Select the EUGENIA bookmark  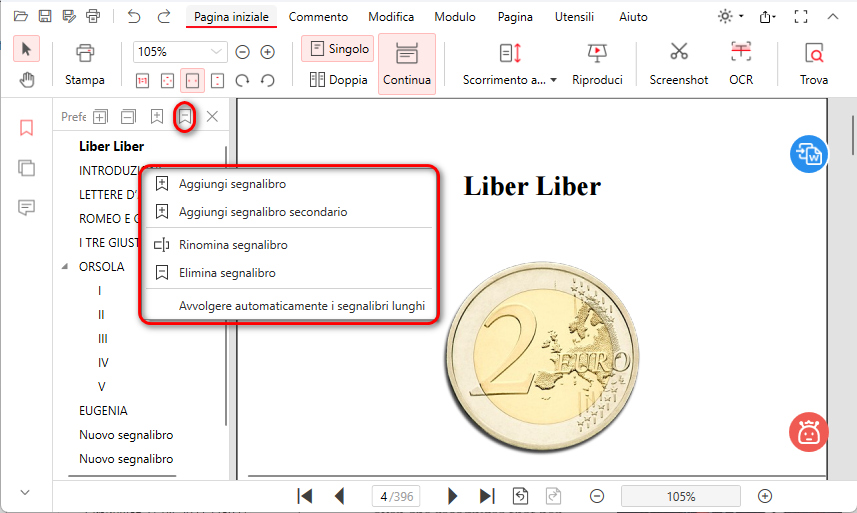click(103, 411)
